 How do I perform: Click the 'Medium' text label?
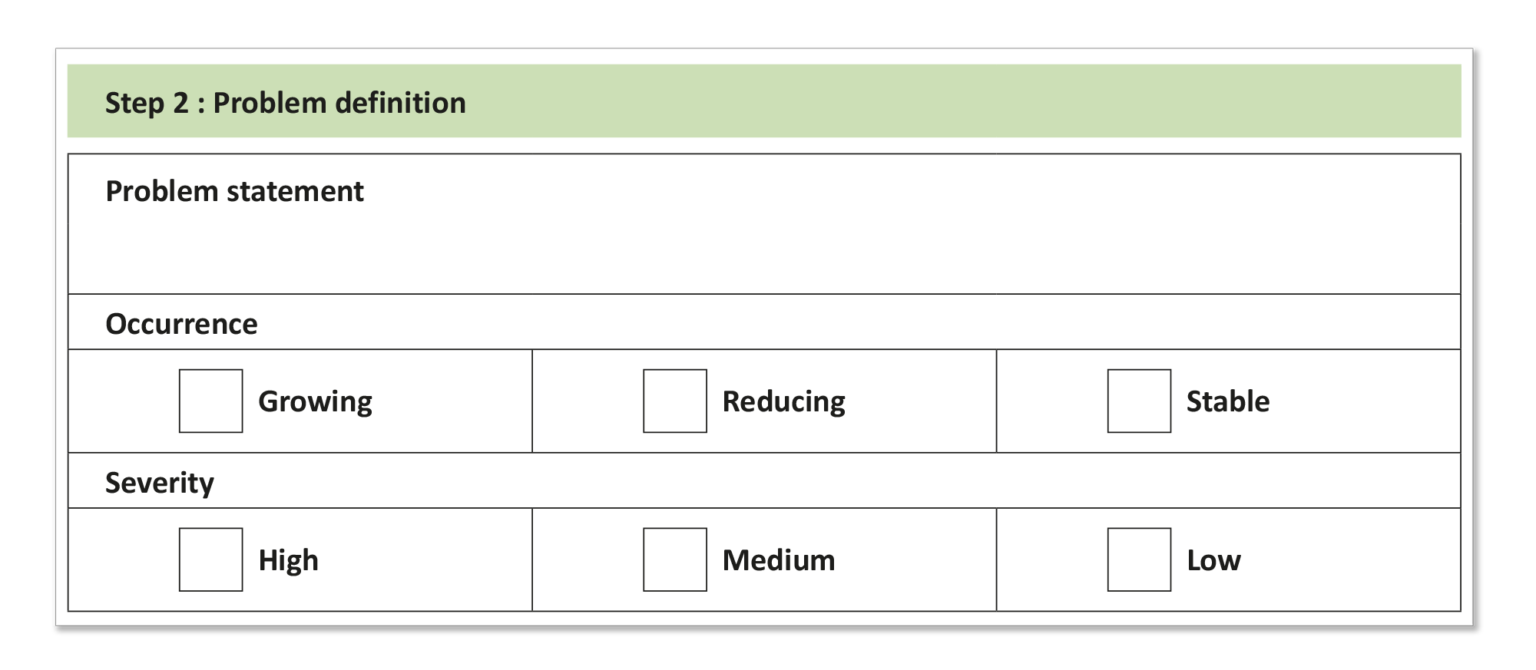click(779, 560)
